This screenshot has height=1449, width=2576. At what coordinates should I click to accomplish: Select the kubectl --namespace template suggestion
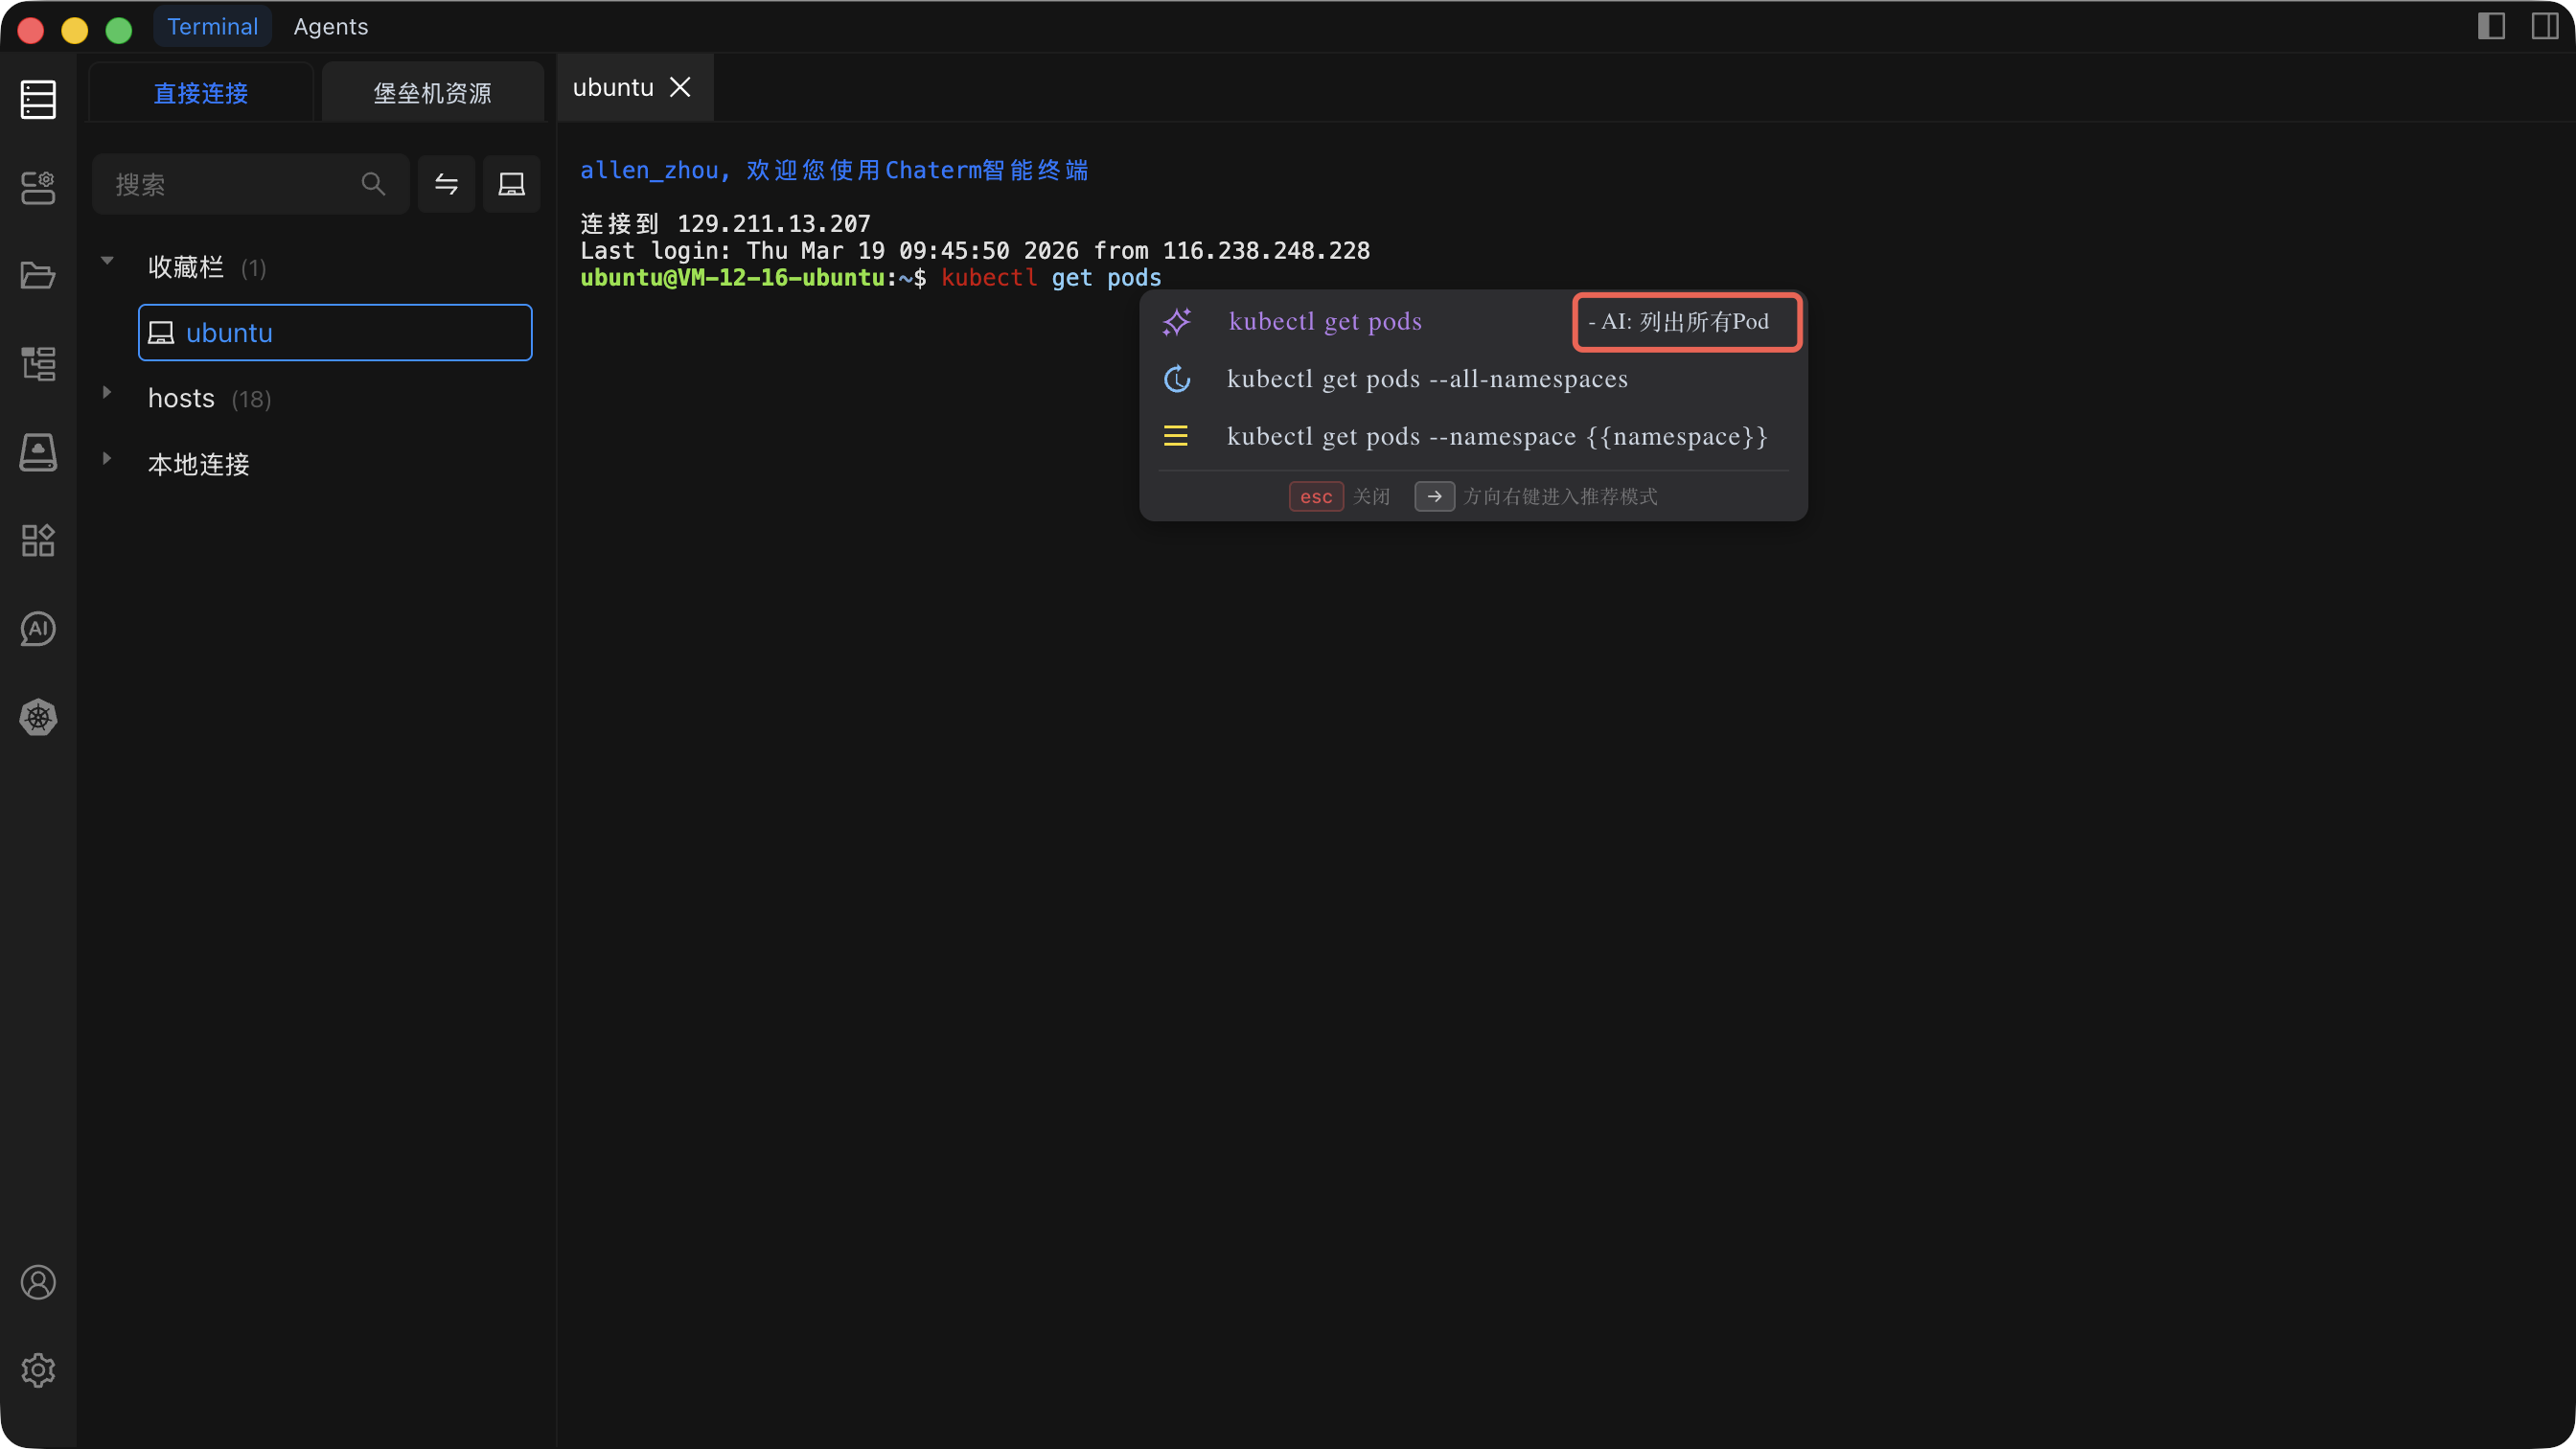1496,437
